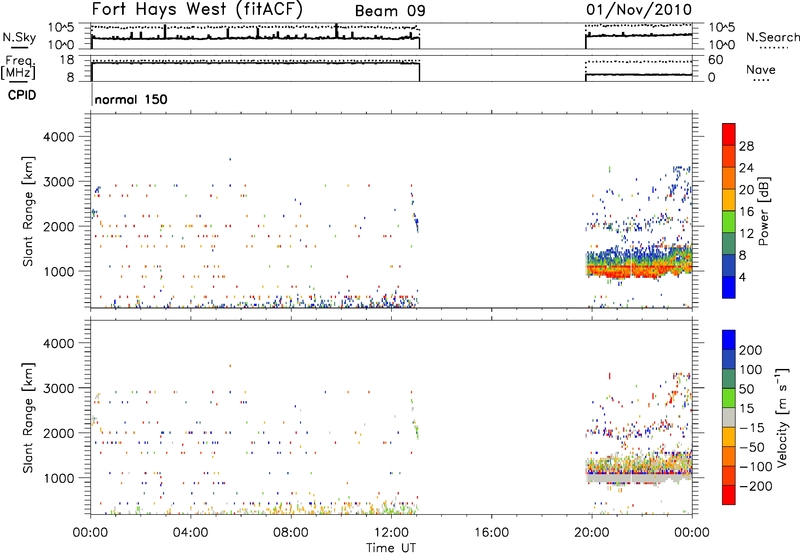Click the "28" power colorbar label
Viewport: 800px width, 554px height.
[746, 146]
